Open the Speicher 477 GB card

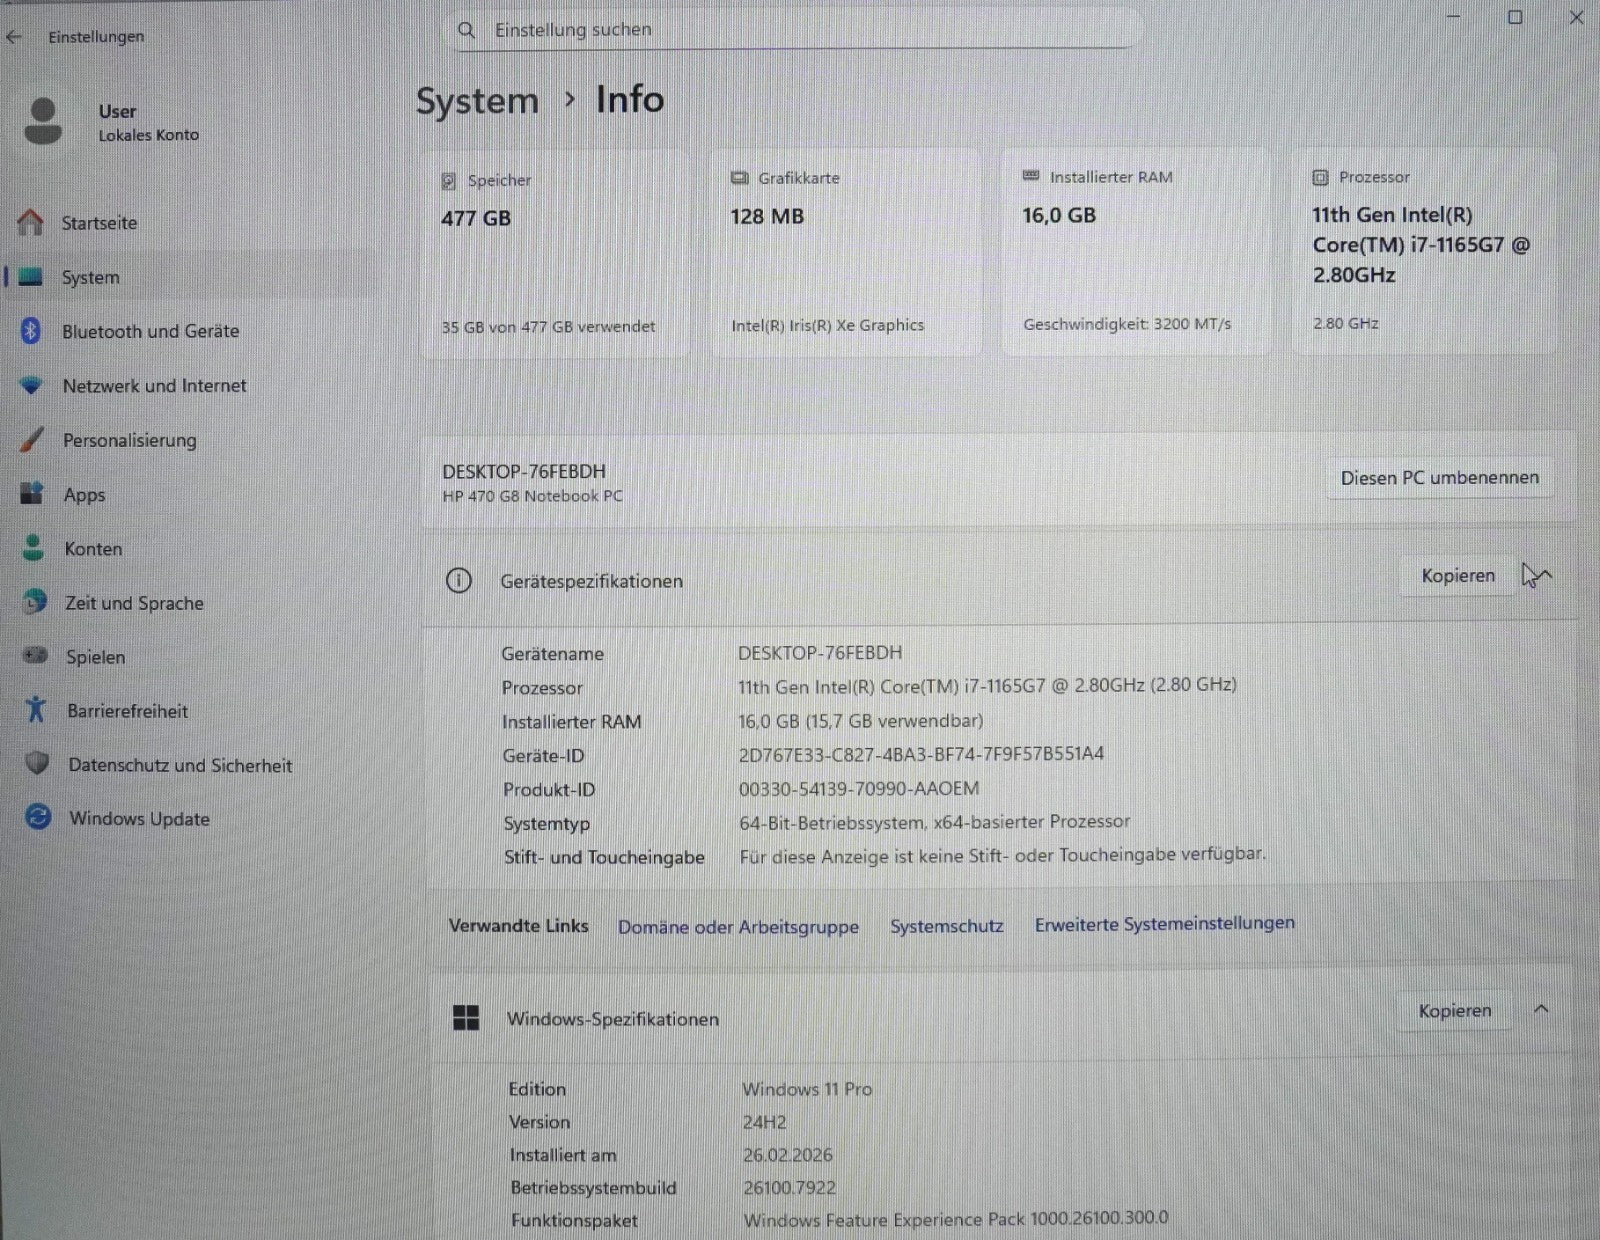pos(556,253)
